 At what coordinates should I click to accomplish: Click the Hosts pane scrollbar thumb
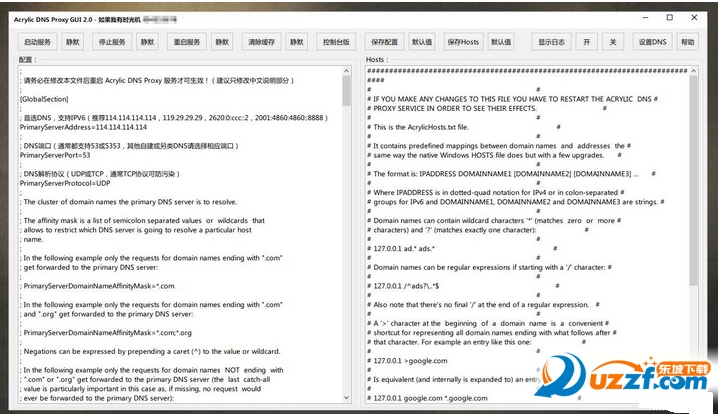point(693,181)
